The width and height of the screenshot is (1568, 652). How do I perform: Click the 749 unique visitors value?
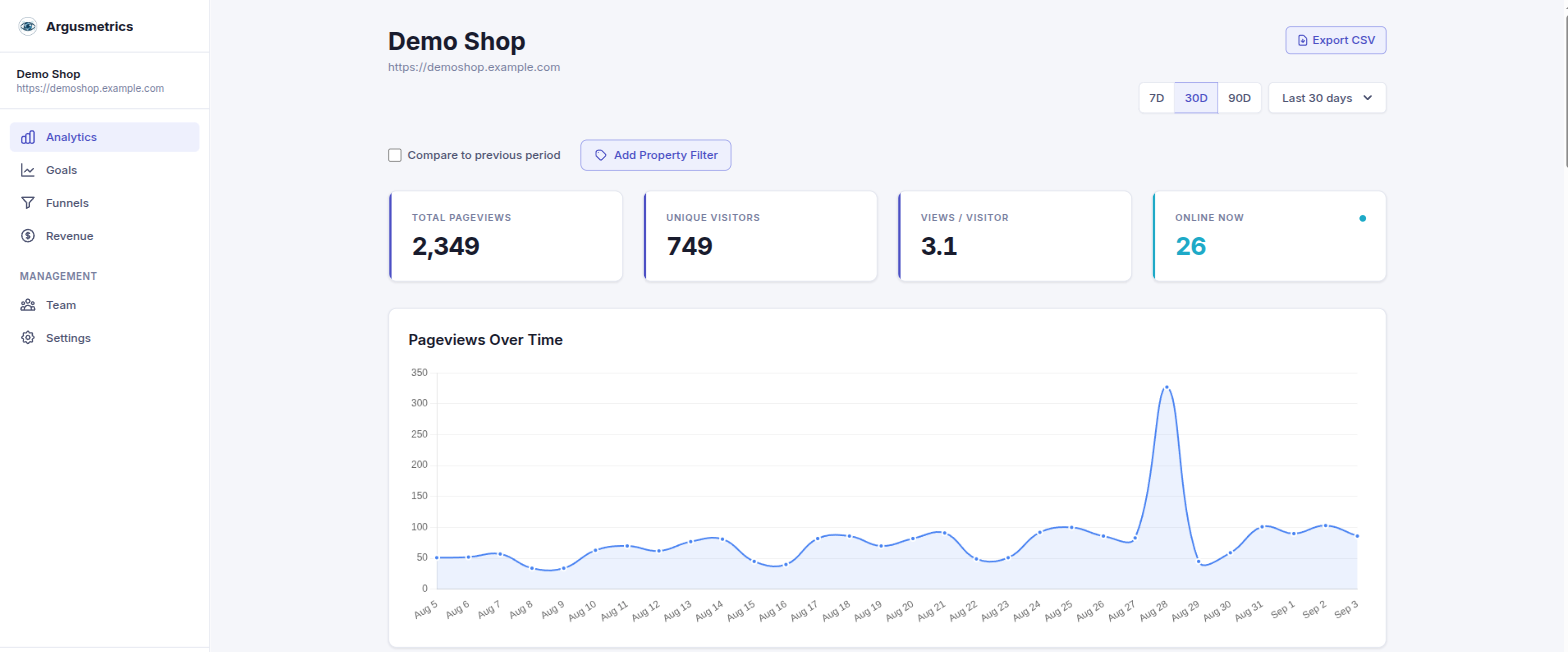[x=689, y=246]
